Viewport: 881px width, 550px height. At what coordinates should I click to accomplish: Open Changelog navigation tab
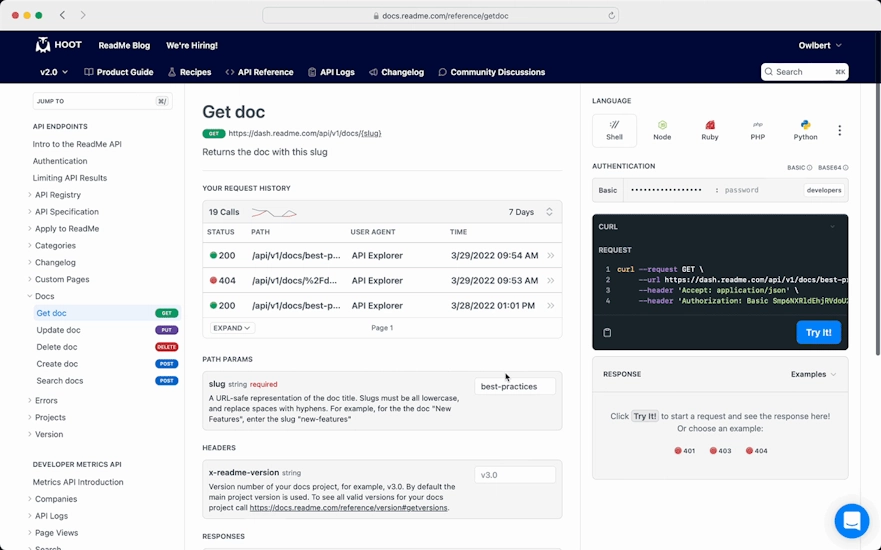pos(396,72)
